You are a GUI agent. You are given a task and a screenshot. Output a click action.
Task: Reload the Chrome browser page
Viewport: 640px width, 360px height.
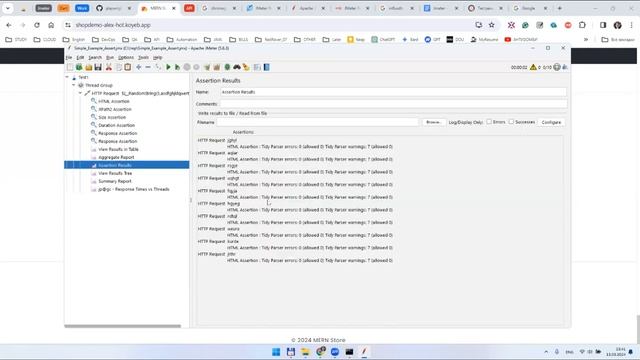click(x=37, y=25)
